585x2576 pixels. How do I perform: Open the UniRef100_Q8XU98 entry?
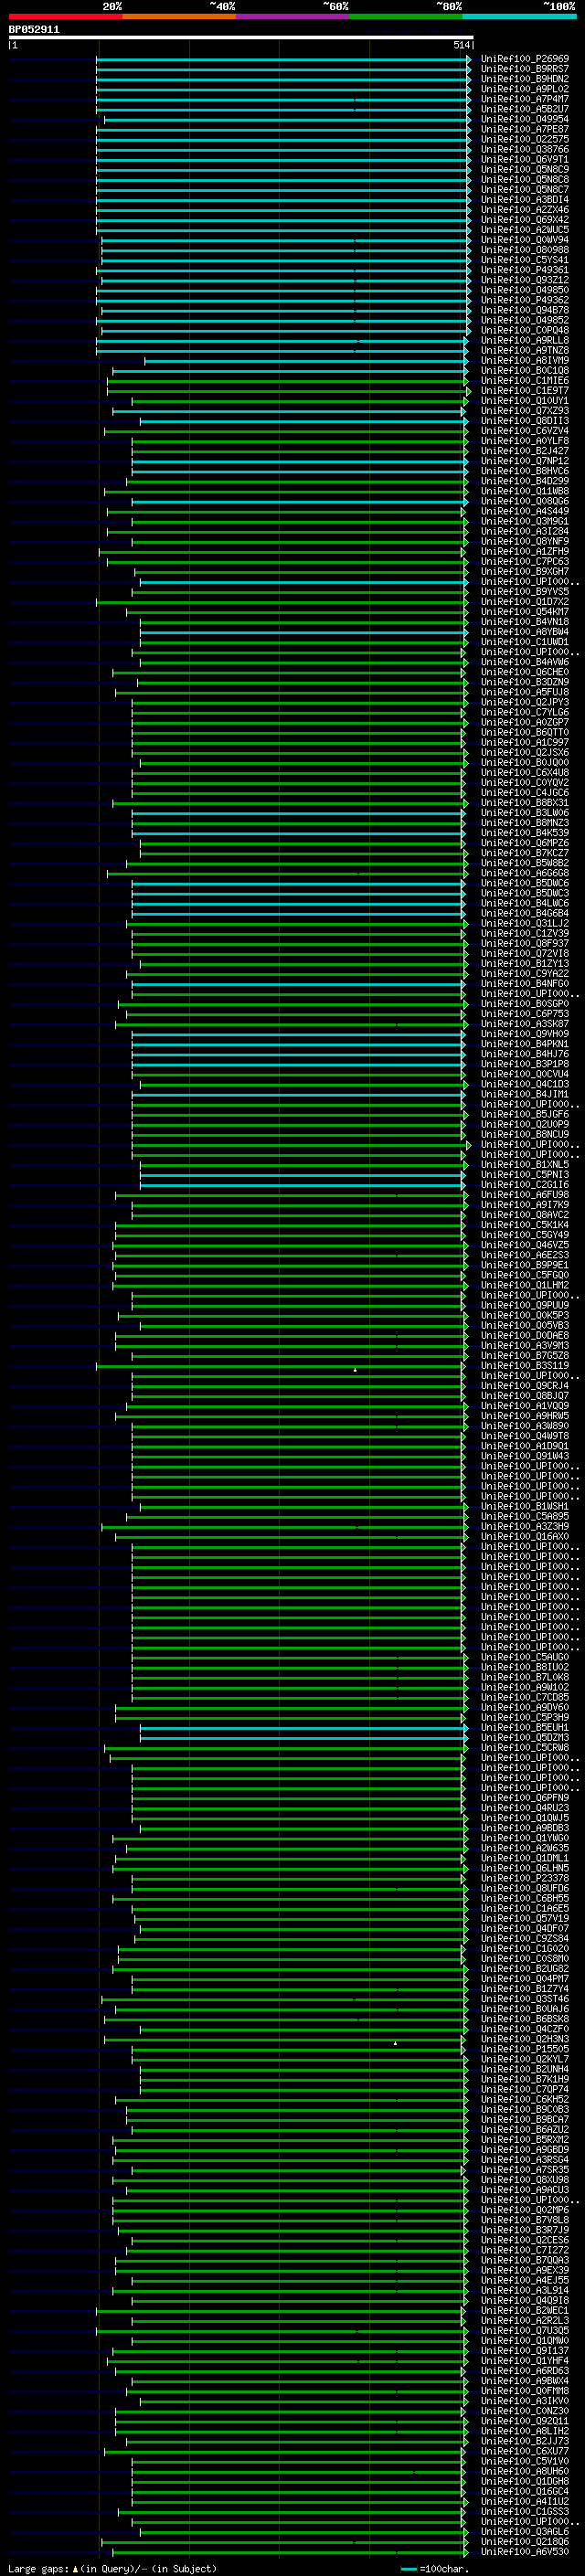coord(525,2179)
